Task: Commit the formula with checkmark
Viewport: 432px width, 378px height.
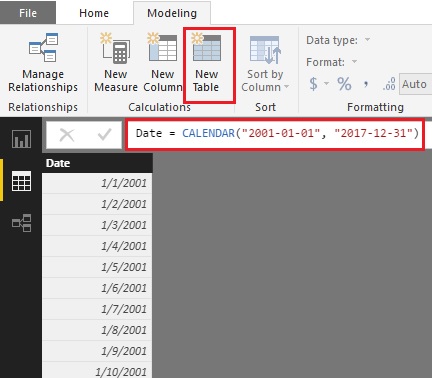Action: point(104,135)
